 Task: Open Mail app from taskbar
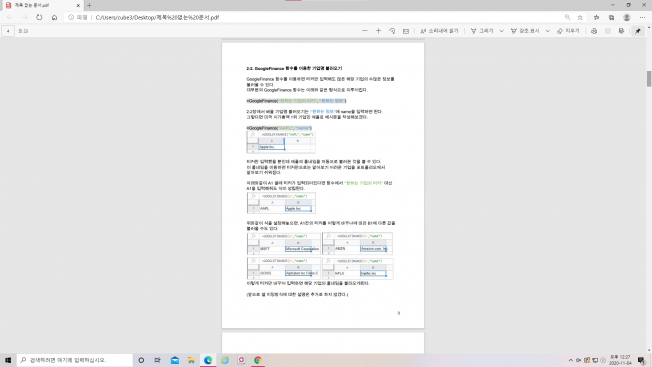(x=175, y=360)
